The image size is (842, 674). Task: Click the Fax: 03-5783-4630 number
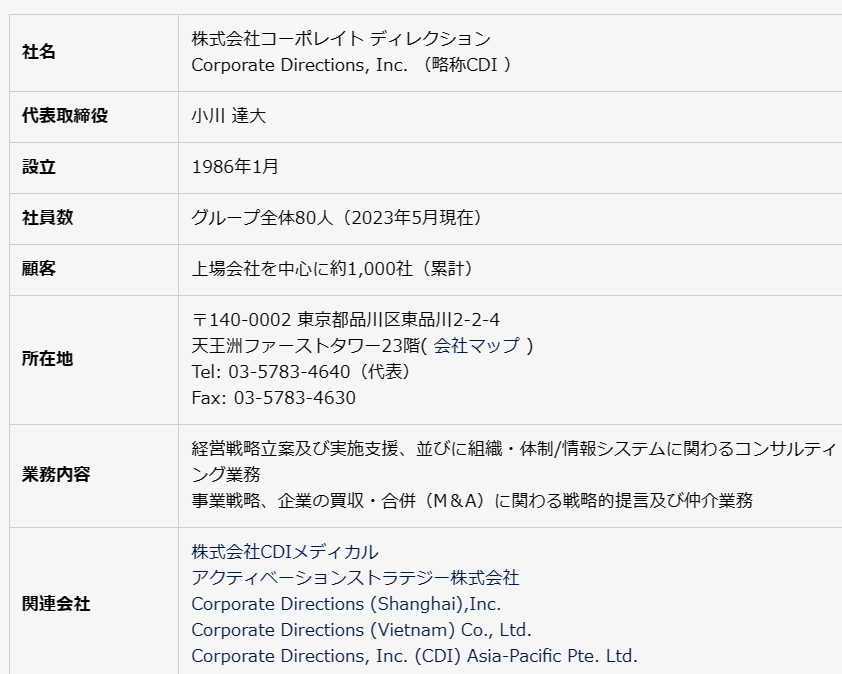(274, 398)
